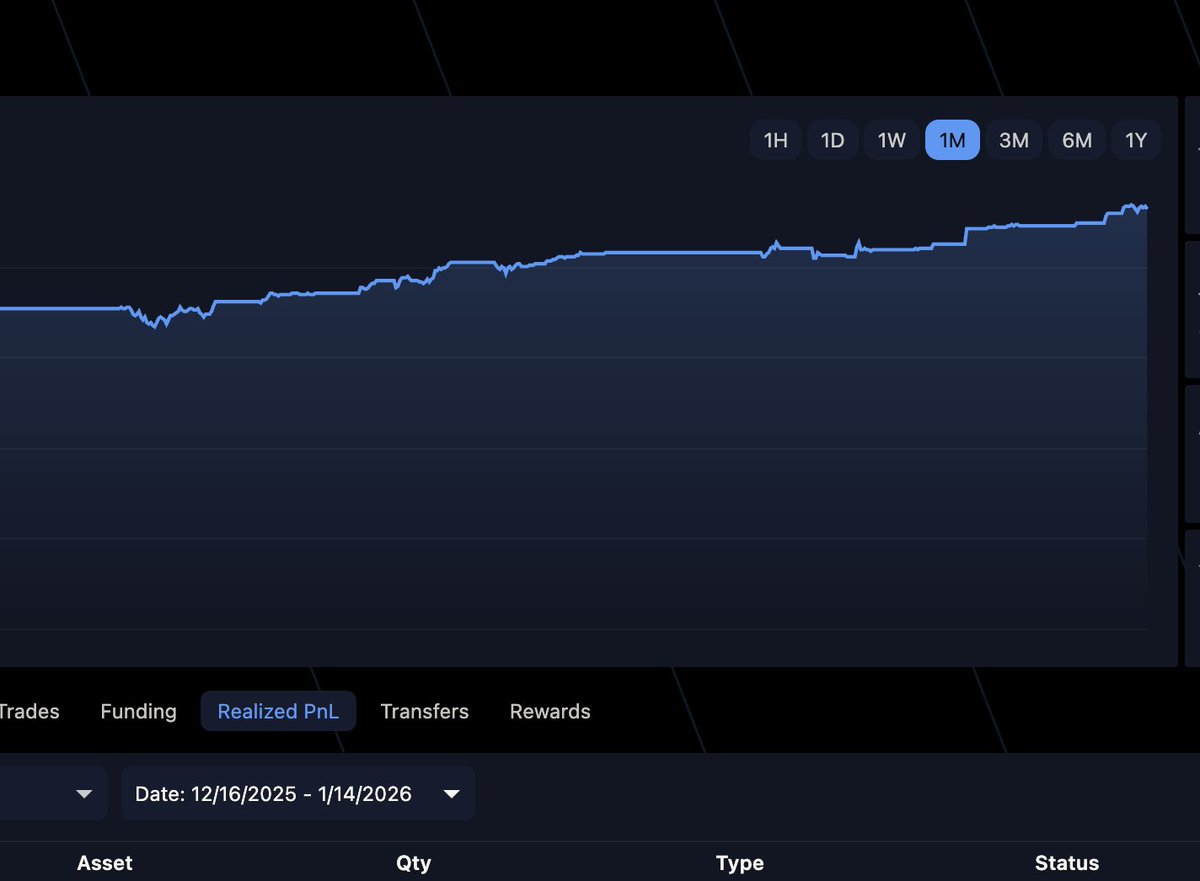Click the date dropdown chevron arrow
Screen dimensions: 1200x881
pos(452,793)
